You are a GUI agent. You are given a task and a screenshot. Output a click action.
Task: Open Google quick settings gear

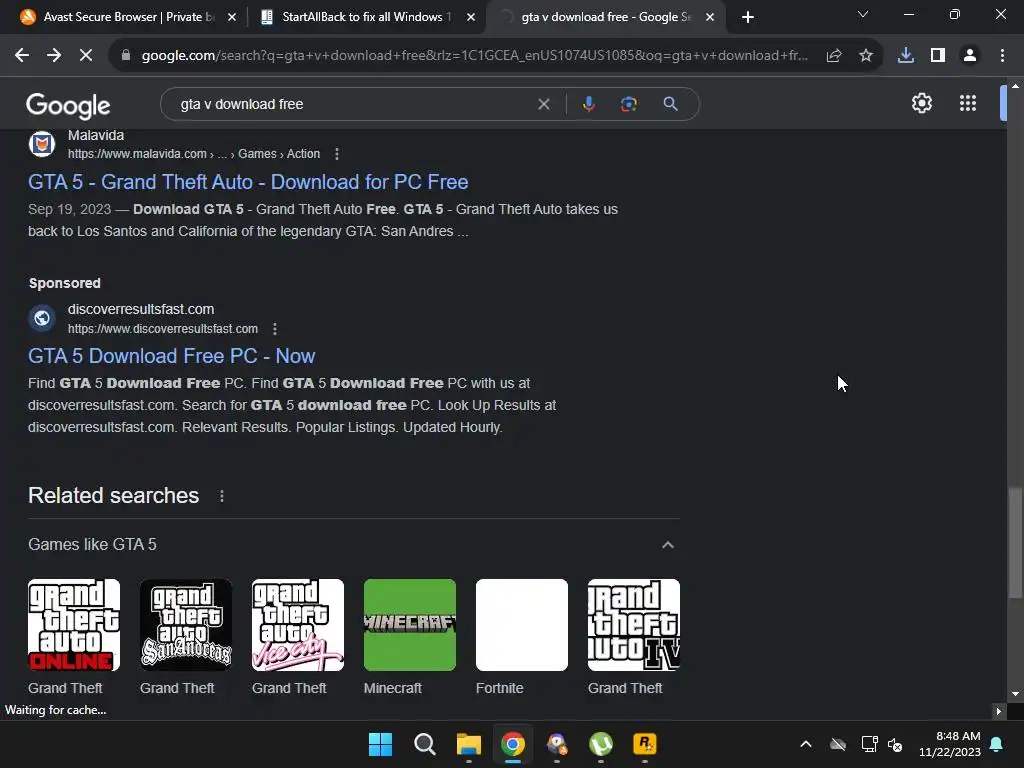point(921,103)
